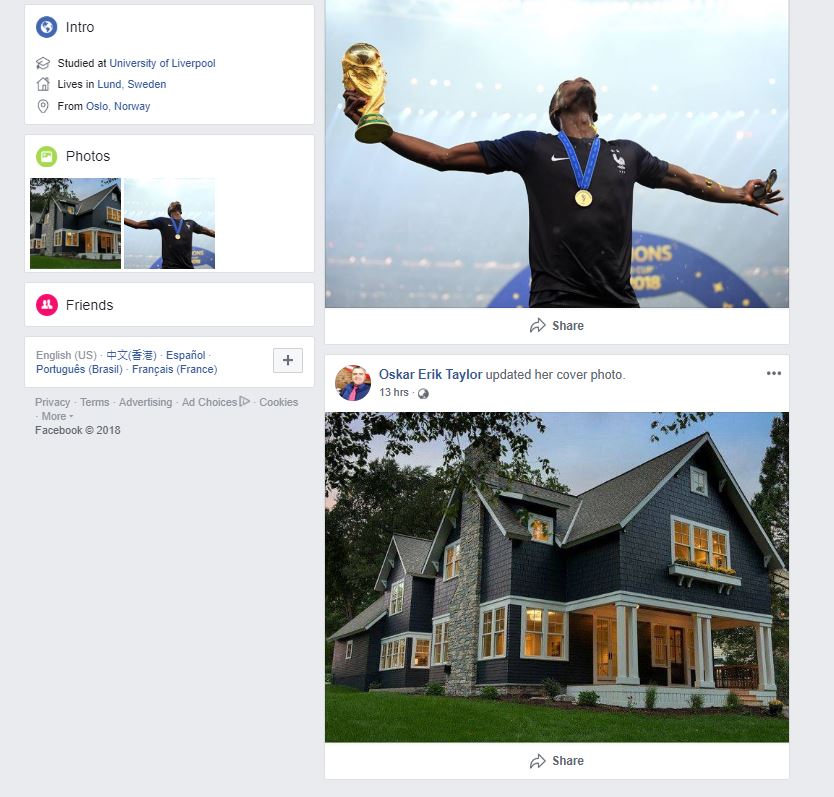Click the pink Friends section icon

click(46, 305)
